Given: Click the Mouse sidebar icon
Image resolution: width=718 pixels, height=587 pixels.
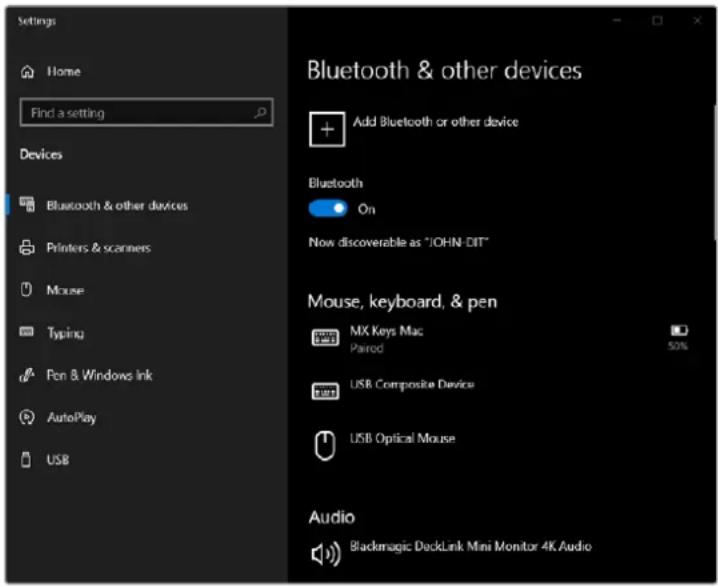Looking at the screenshot, I should 26,289.
